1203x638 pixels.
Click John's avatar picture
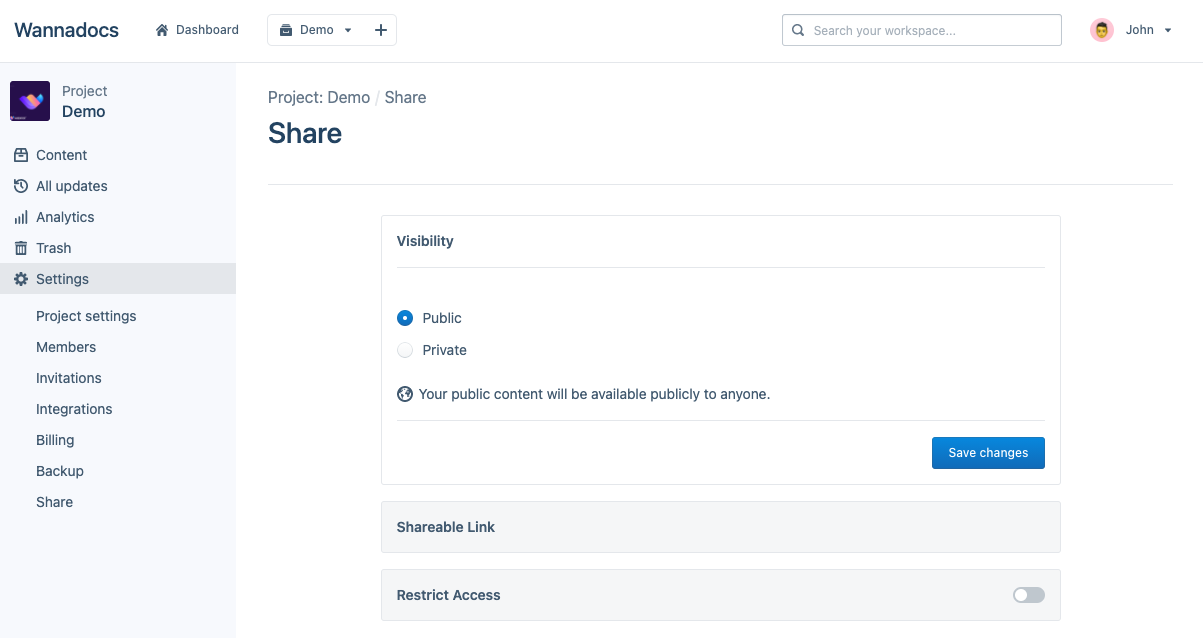tap(1102, 30)
